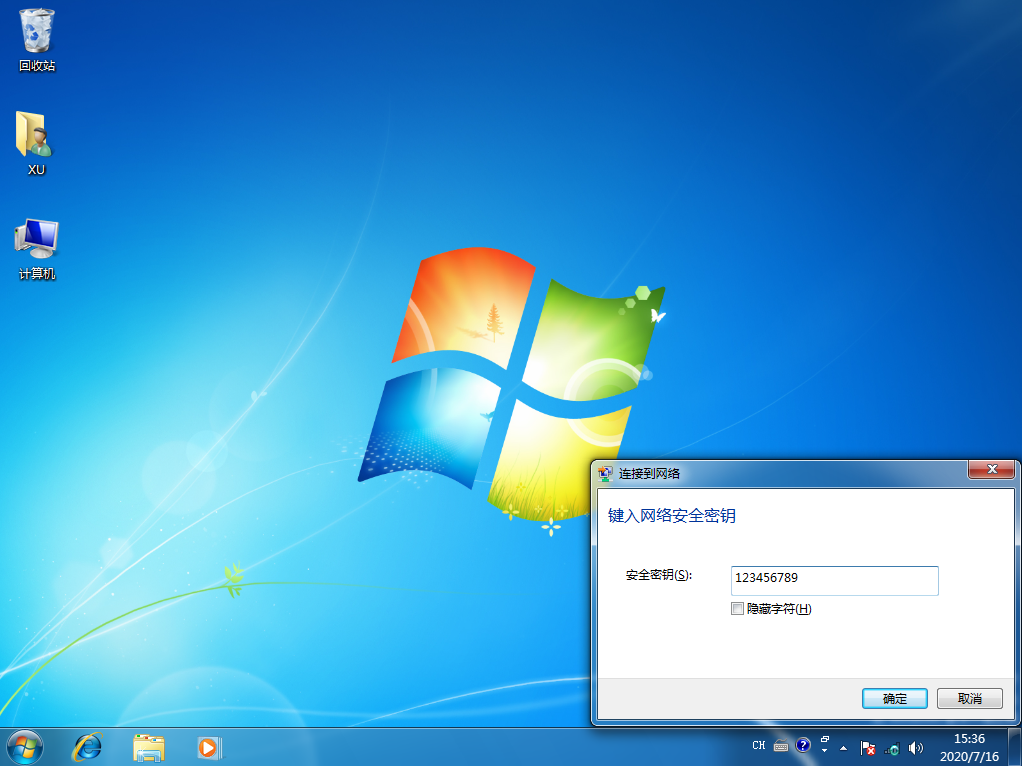Select the XU user folder icon
This screenshot has height=766, width=1022.
point(36,144)
